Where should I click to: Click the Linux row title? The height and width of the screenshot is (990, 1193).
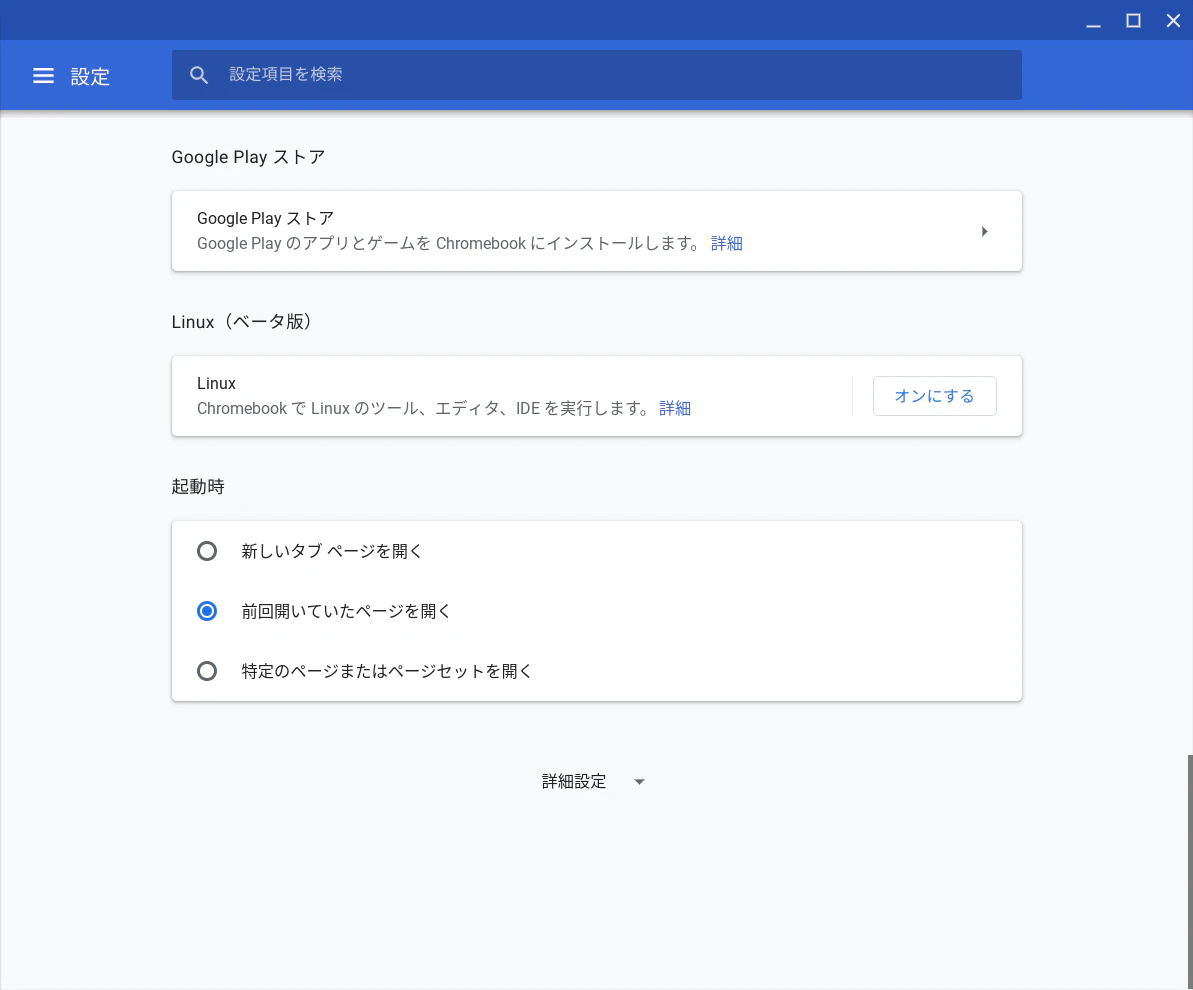tap(216, 384)
